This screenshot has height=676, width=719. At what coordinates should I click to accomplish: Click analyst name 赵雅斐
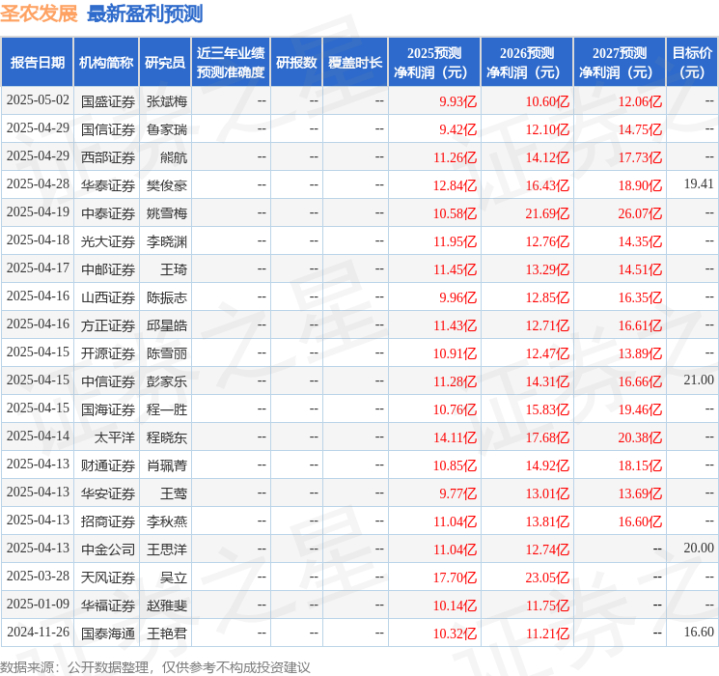pos(166,605)
